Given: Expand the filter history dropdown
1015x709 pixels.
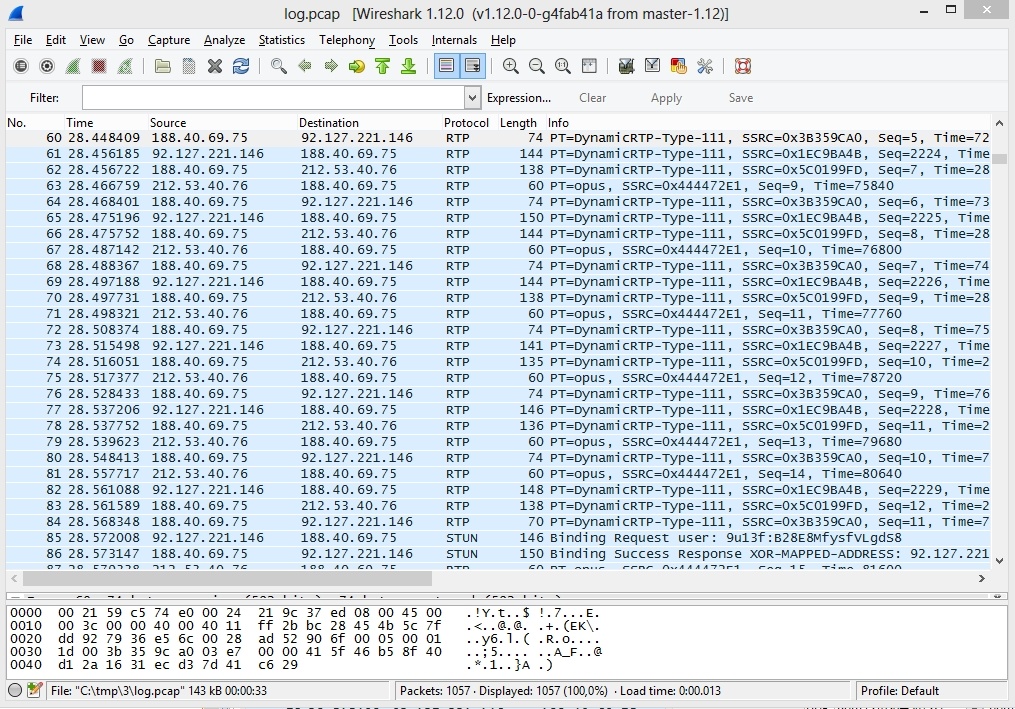Looking at the screenshot, I should coord(473,98).
